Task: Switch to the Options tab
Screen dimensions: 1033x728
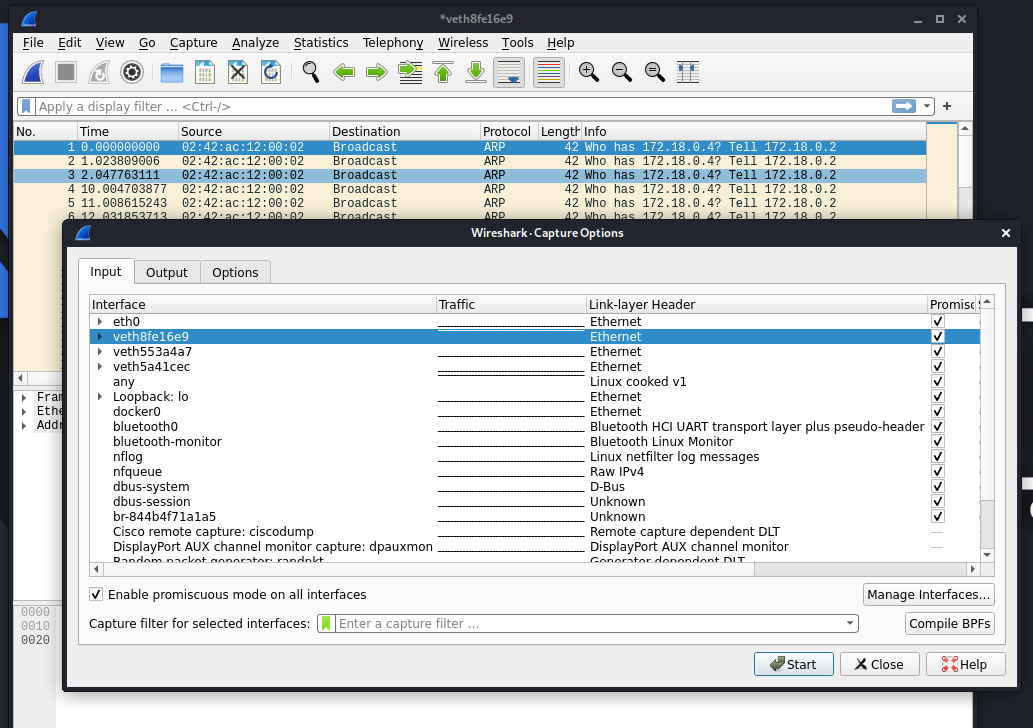Action: (x=235, y=272)
